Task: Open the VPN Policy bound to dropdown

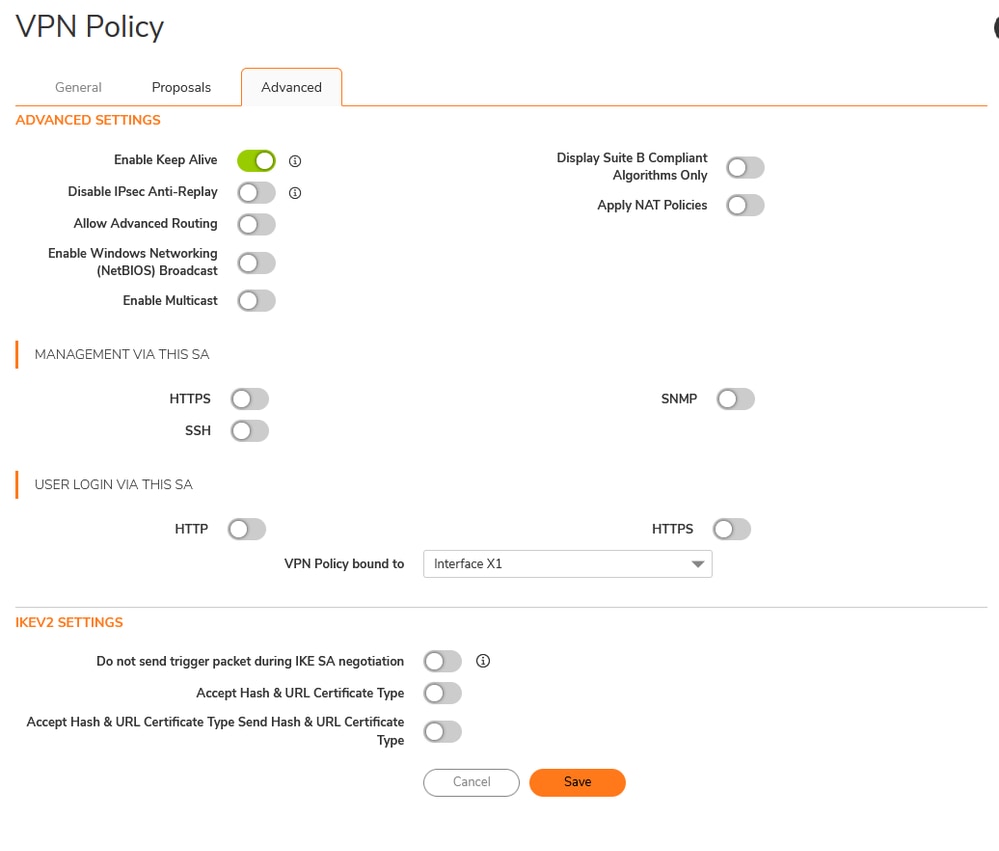Action: (567, 564)
